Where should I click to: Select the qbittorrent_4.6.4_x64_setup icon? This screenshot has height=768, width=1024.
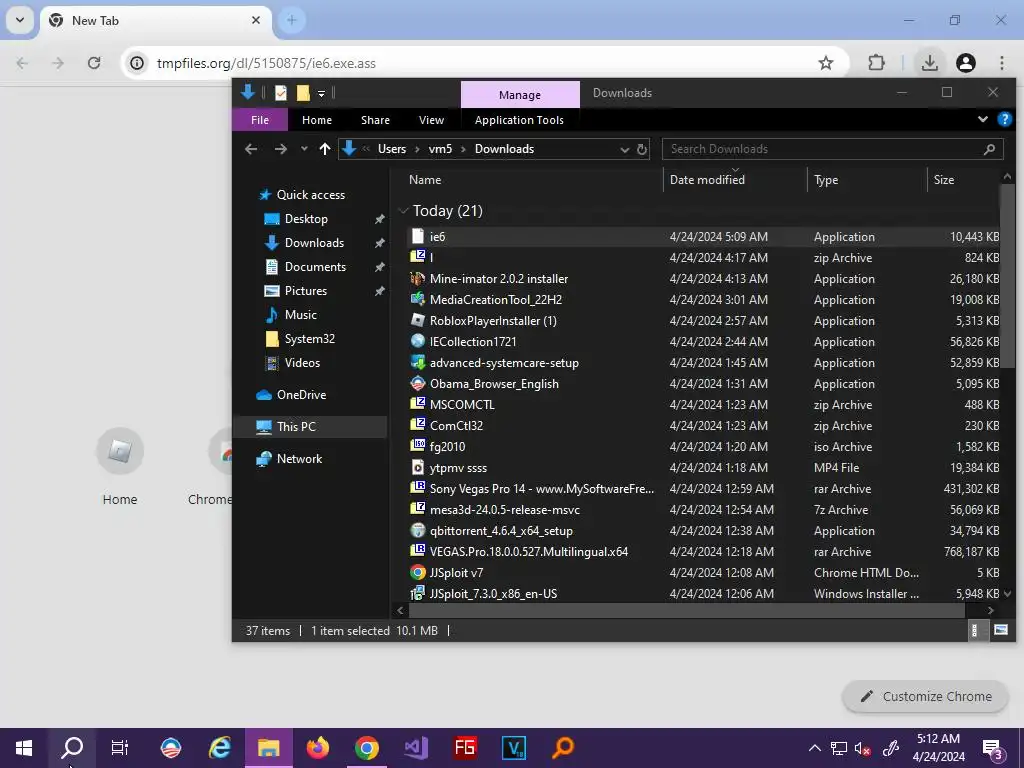(418, 530)
